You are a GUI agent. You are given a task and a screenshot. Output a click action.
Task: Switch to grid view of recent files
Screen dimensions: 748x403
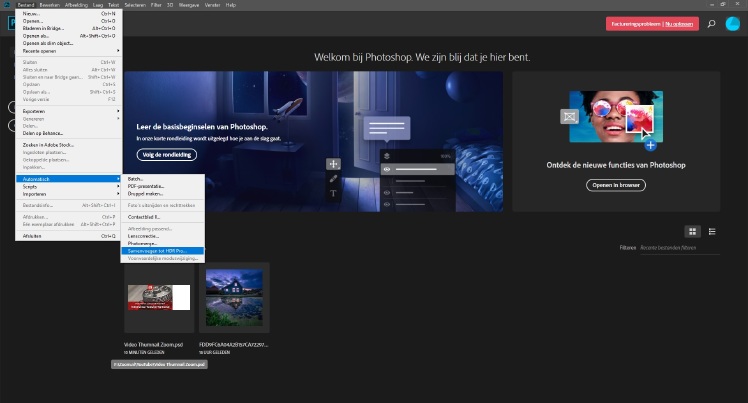pos(692,232)
